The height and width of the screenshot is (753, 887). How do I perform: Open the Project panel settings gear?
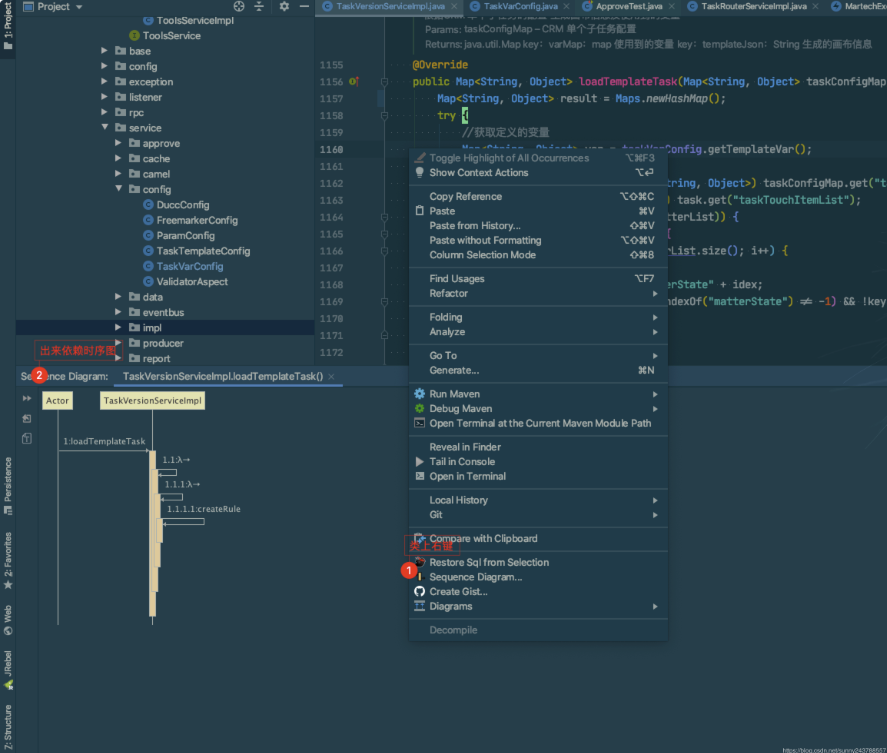tap(284, 7)
